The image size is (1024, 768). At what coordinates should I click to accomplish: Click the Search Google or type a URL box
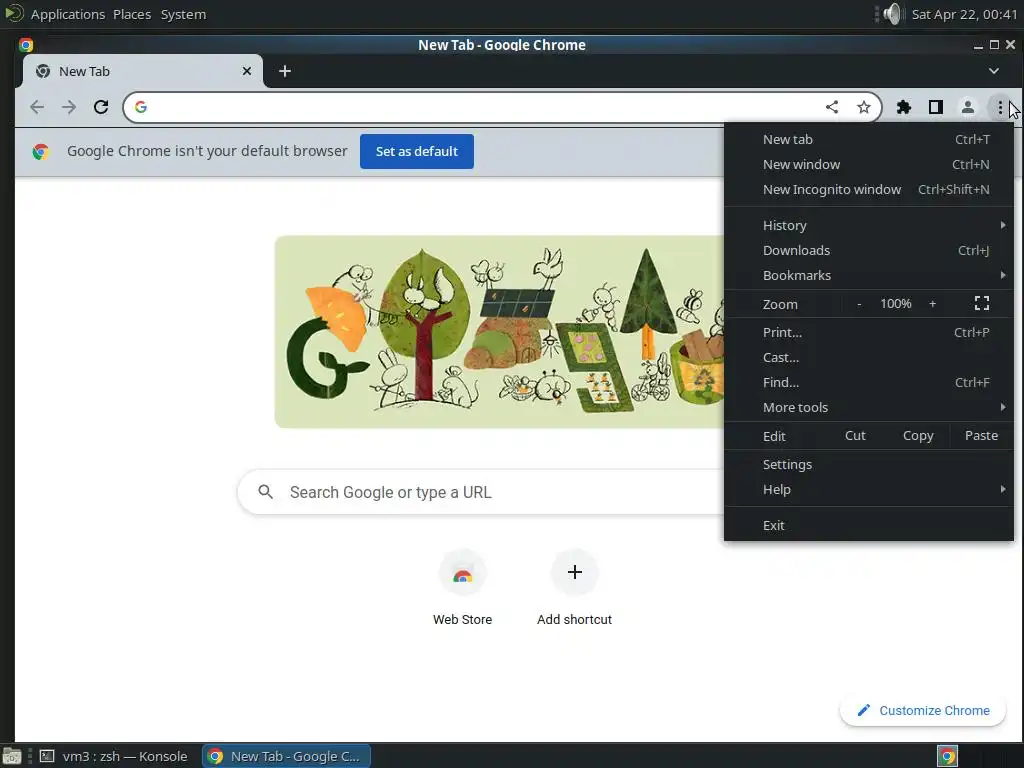click(483, 492)
